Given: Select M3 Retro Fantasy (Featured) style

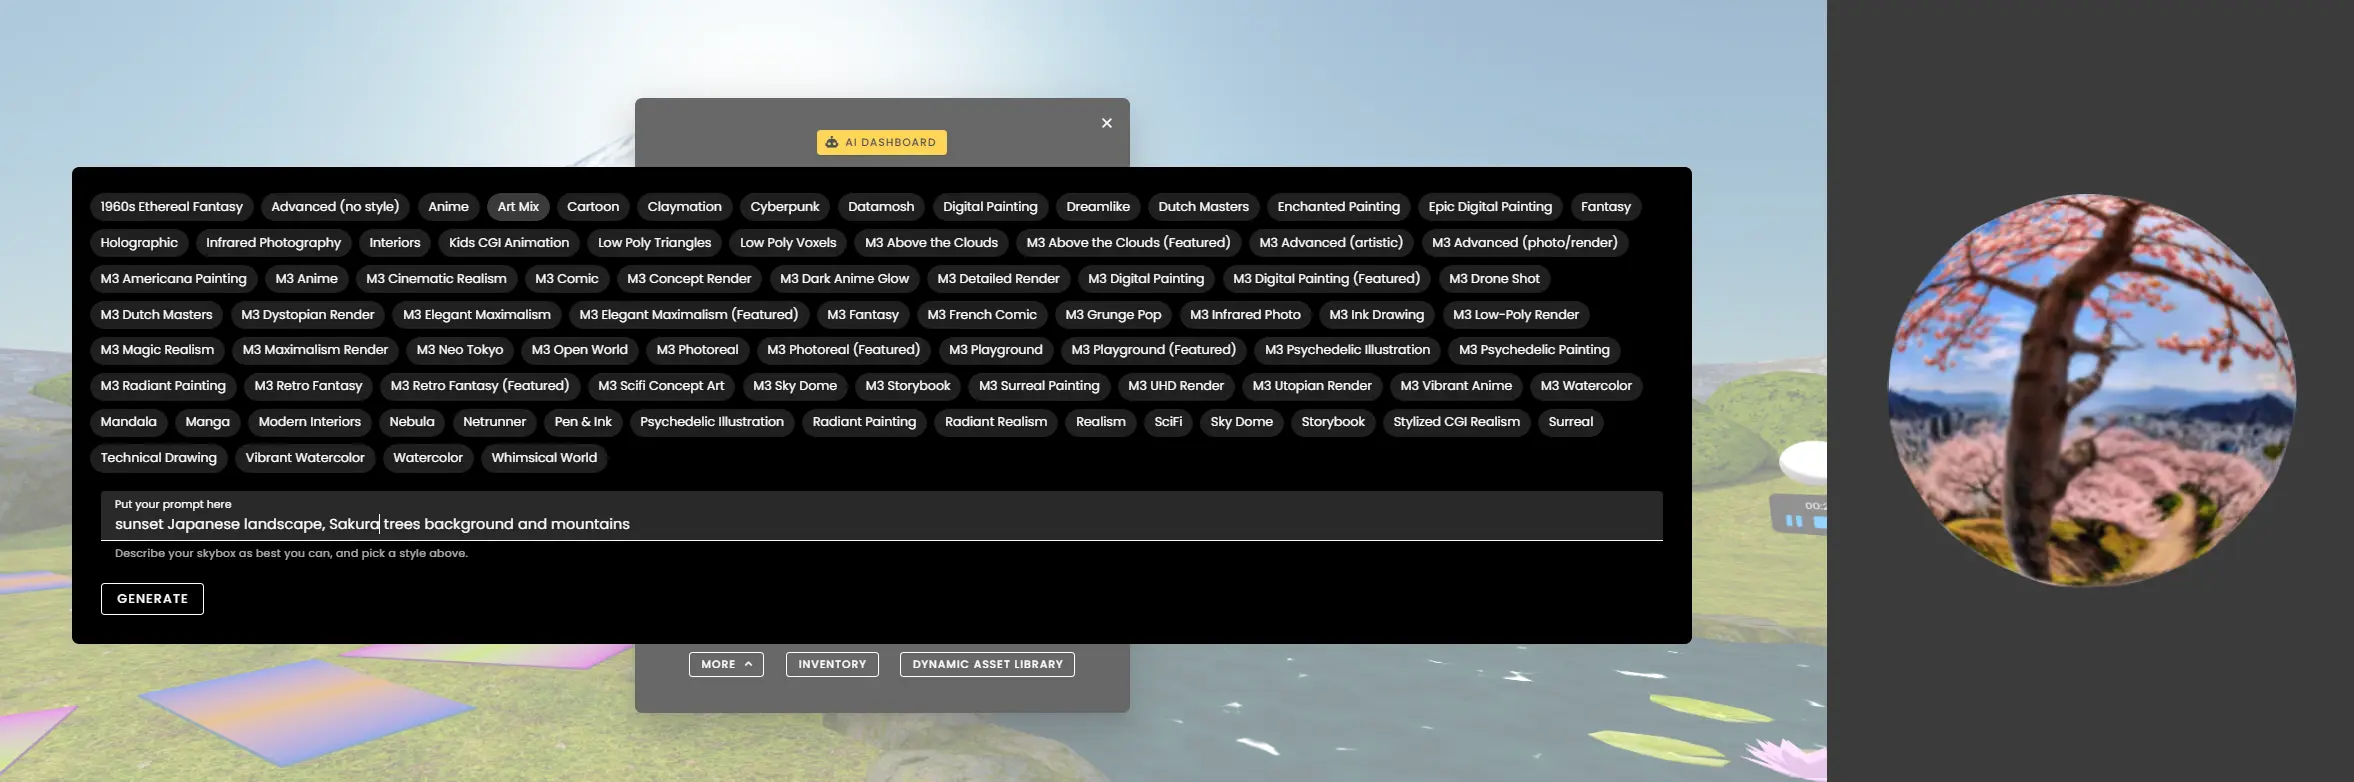Looking at the screenshot, I should pos(480,386).
